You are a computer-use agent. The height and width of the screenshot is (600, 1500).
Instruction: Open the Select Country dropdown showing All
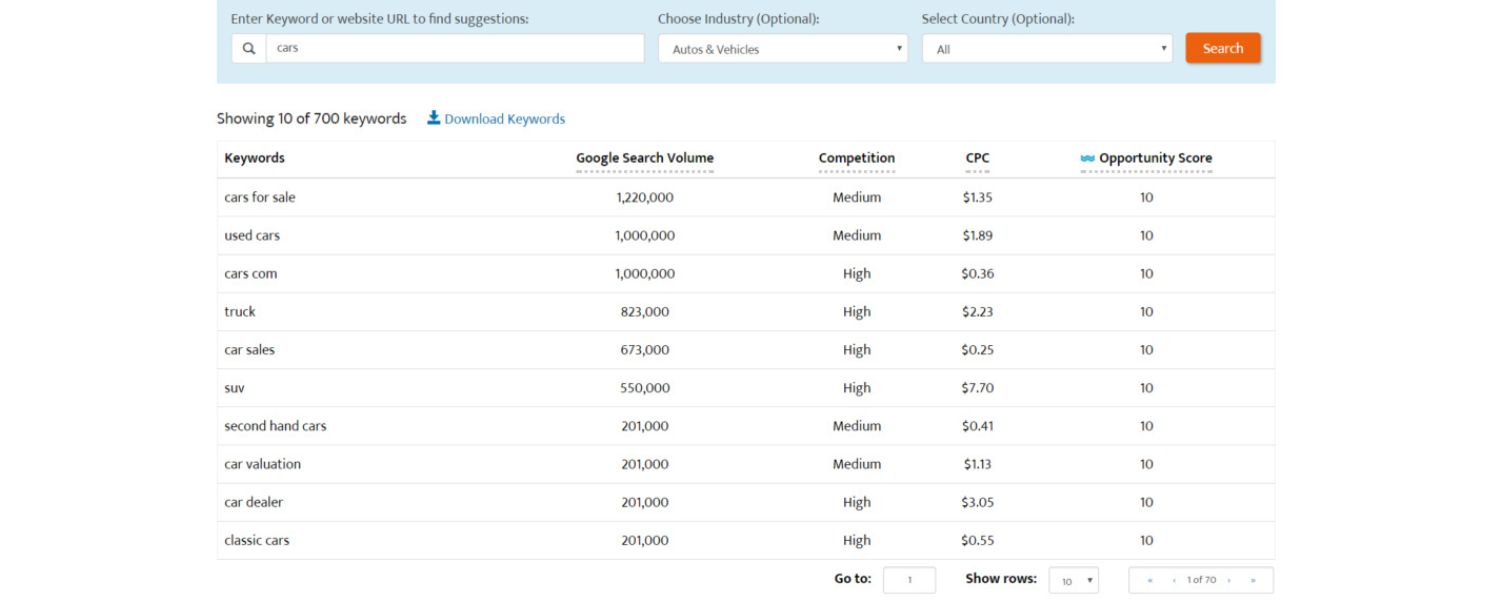click(x=1045, y=47)
